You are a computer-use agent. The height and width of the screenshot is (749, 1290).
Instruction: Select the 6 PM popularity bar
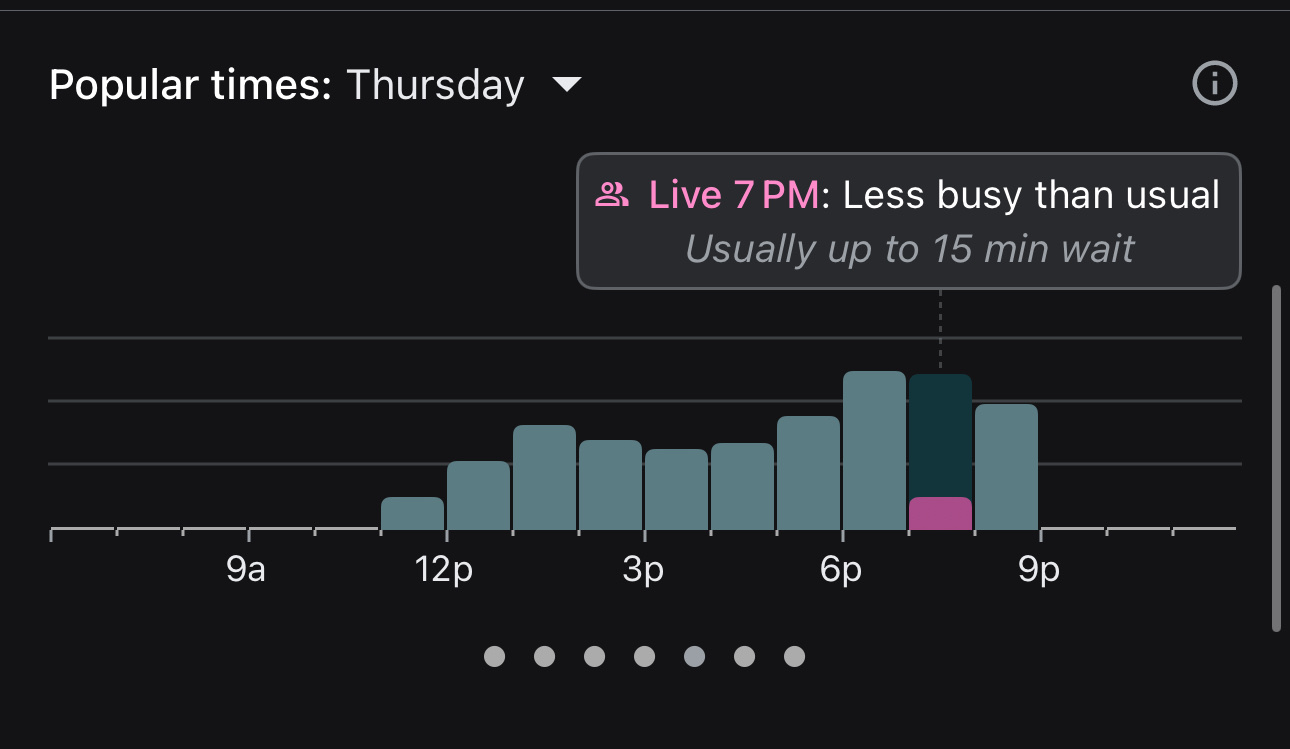click(x=874, y=450)
